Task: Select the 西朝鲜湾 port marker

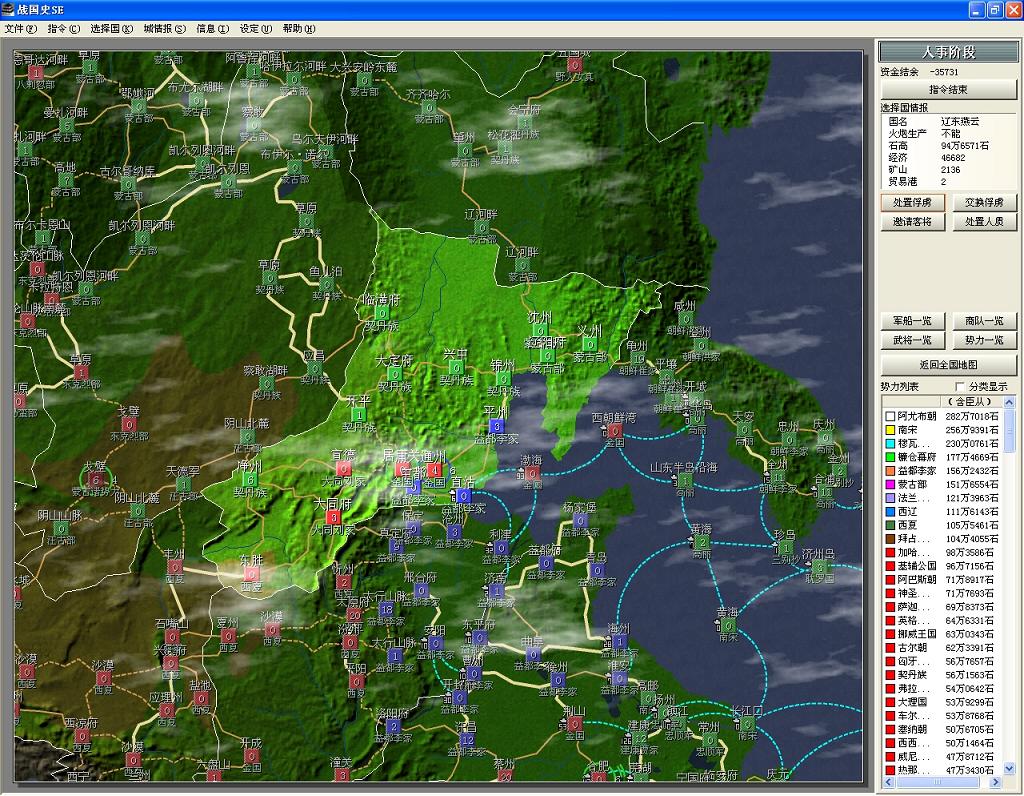Action: (x=615, y=430)
